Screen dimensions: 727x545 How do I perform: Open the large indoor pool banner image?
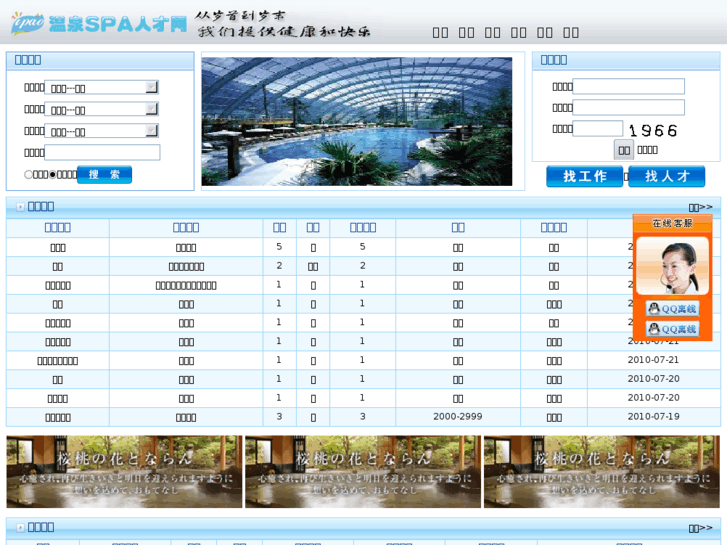pos(357,122)
